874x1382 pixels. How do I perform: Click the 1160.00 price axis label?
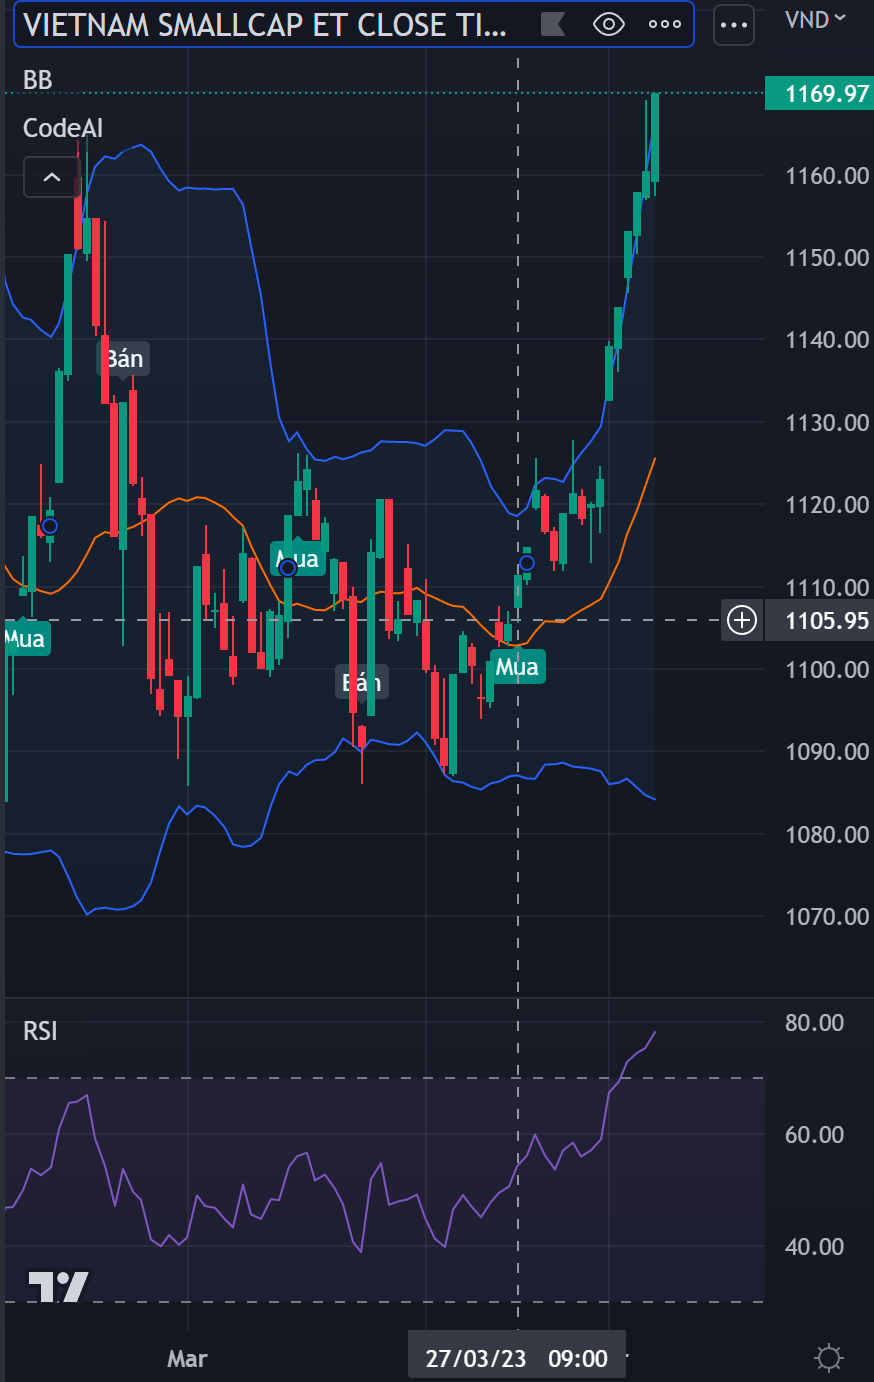(x=827, y=176)
